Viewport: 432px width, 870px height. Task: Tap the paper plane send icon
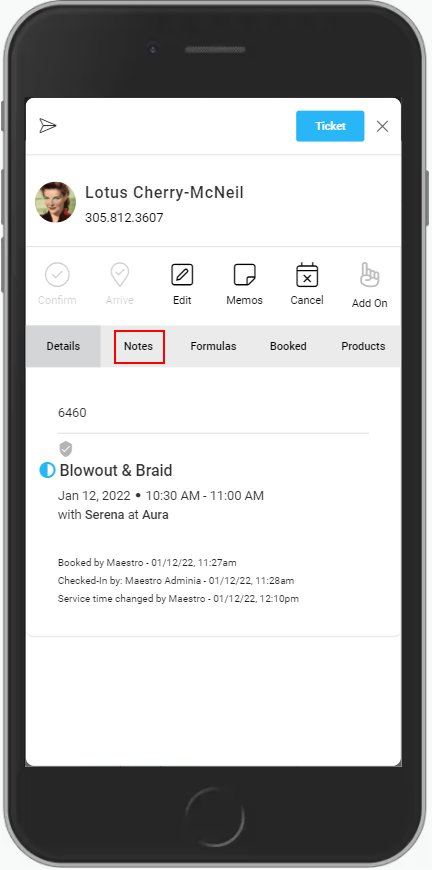coord(48,126)
